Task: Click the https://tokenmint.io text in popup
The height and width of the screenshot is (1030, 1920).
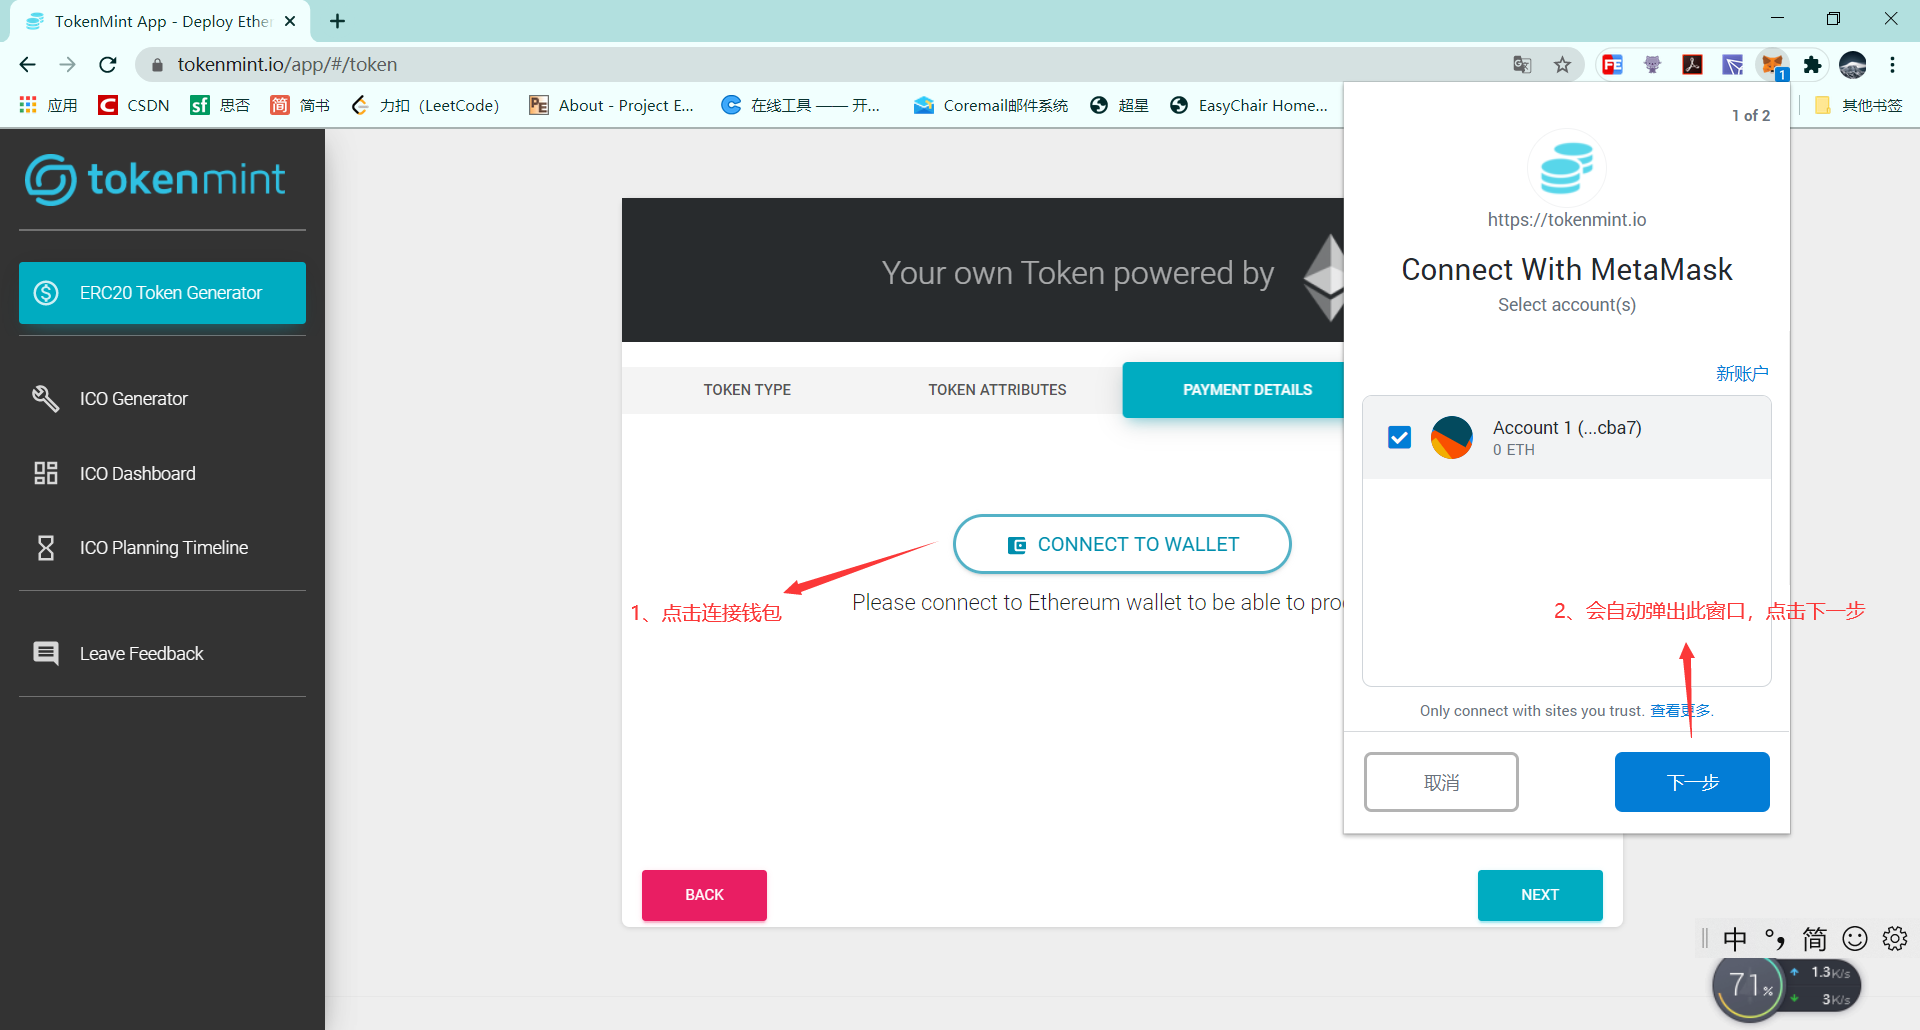Action: pyautogui.click(x=1567, y=220)
